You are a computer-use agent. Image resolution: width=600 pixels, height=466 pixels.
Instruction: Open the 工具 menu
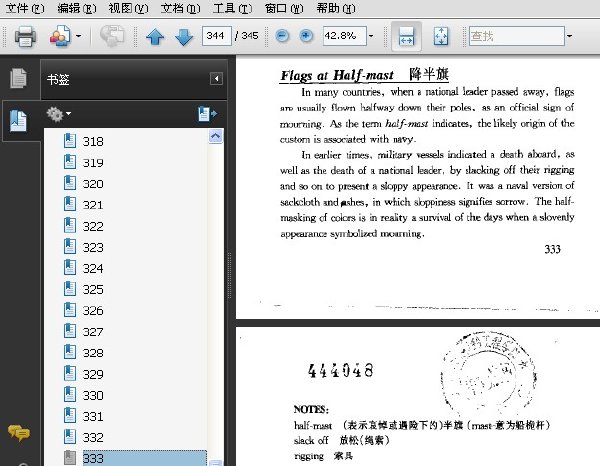pos(232,8)
